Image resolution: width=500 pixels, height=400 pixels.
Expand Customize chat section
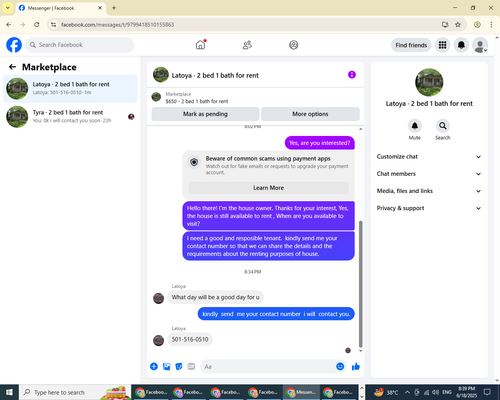pos(429,157)
